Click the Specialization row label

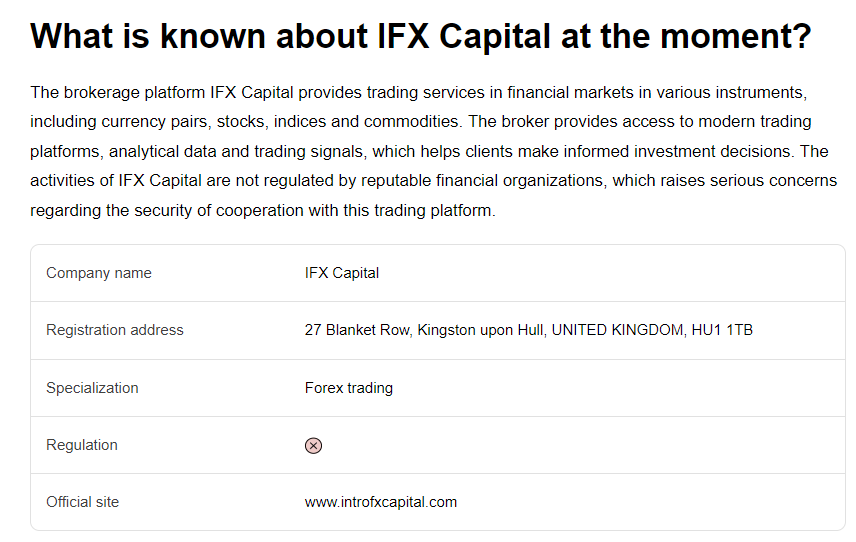(x=92, y=388)
